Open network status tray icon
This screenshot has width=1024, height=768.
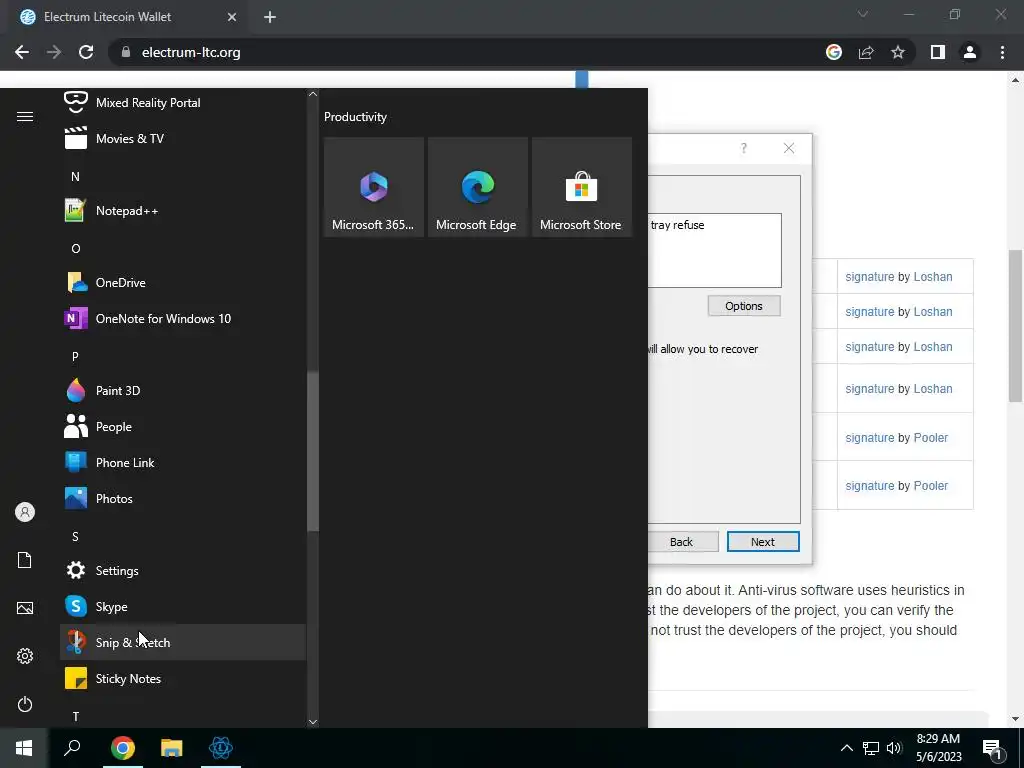(x=871, y=748)
